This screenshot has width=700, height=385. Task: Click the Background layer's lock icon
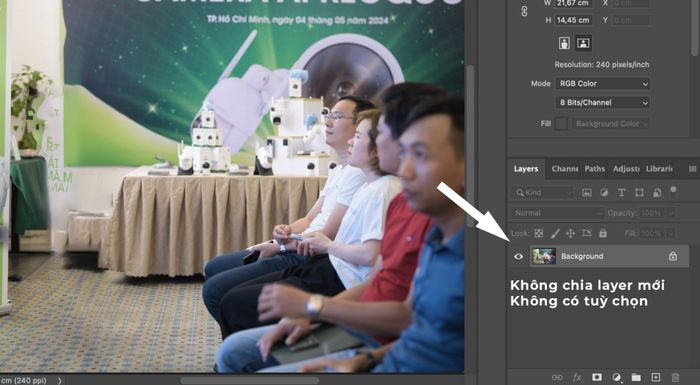coord(673,256)
